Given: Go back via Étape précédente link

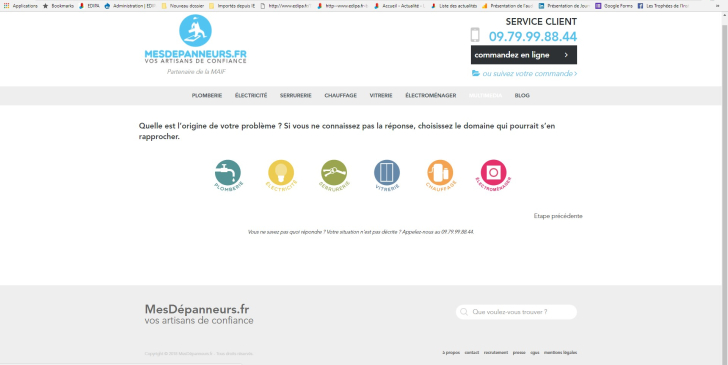Looking at the screenshot, I should tap(558, 216).
